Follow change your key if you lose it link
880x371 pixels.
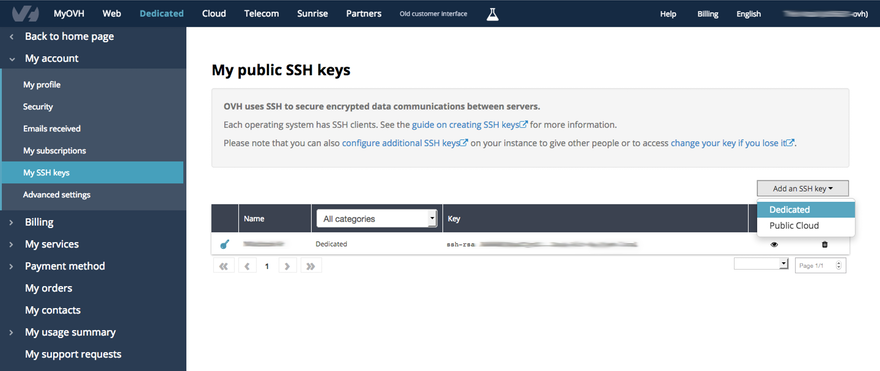click(x=727, y=143)
